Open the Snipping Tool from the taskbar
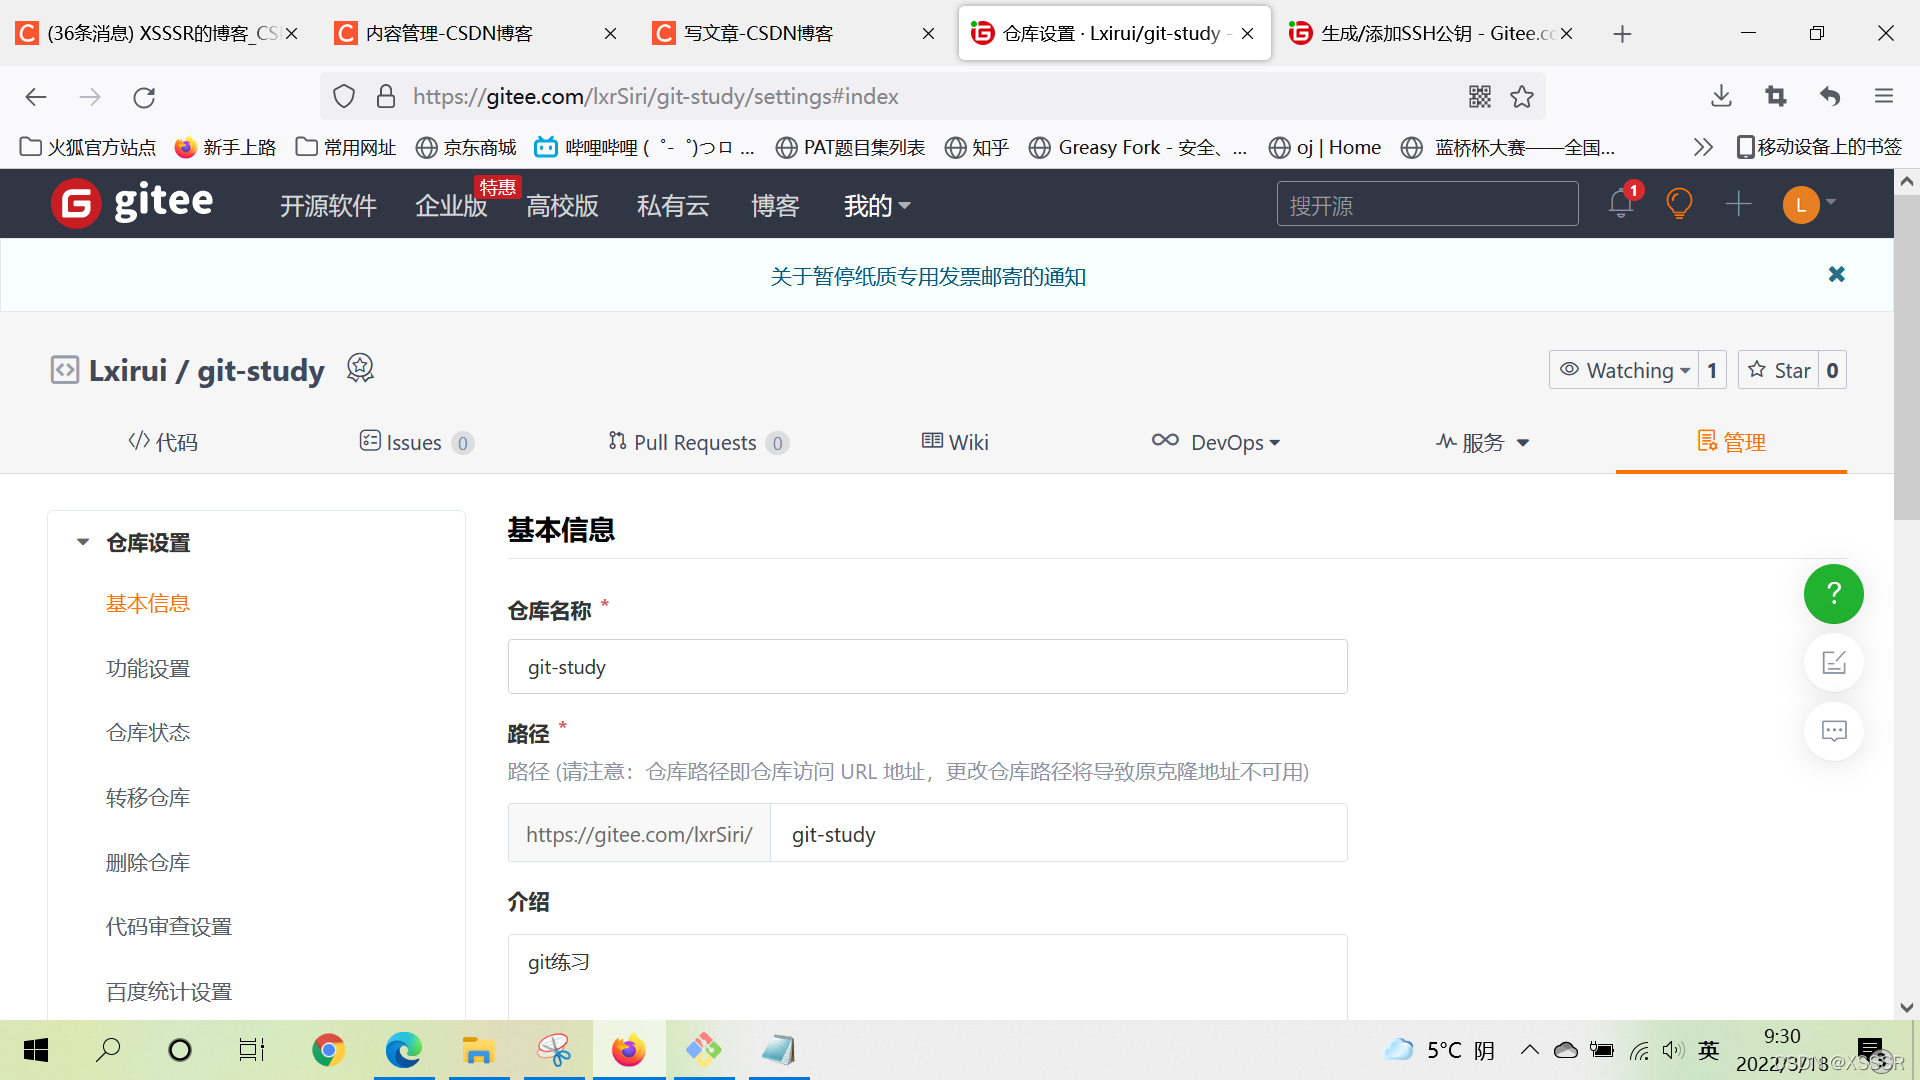The image size is (1920, 1080). click(x=554, y=1050)
